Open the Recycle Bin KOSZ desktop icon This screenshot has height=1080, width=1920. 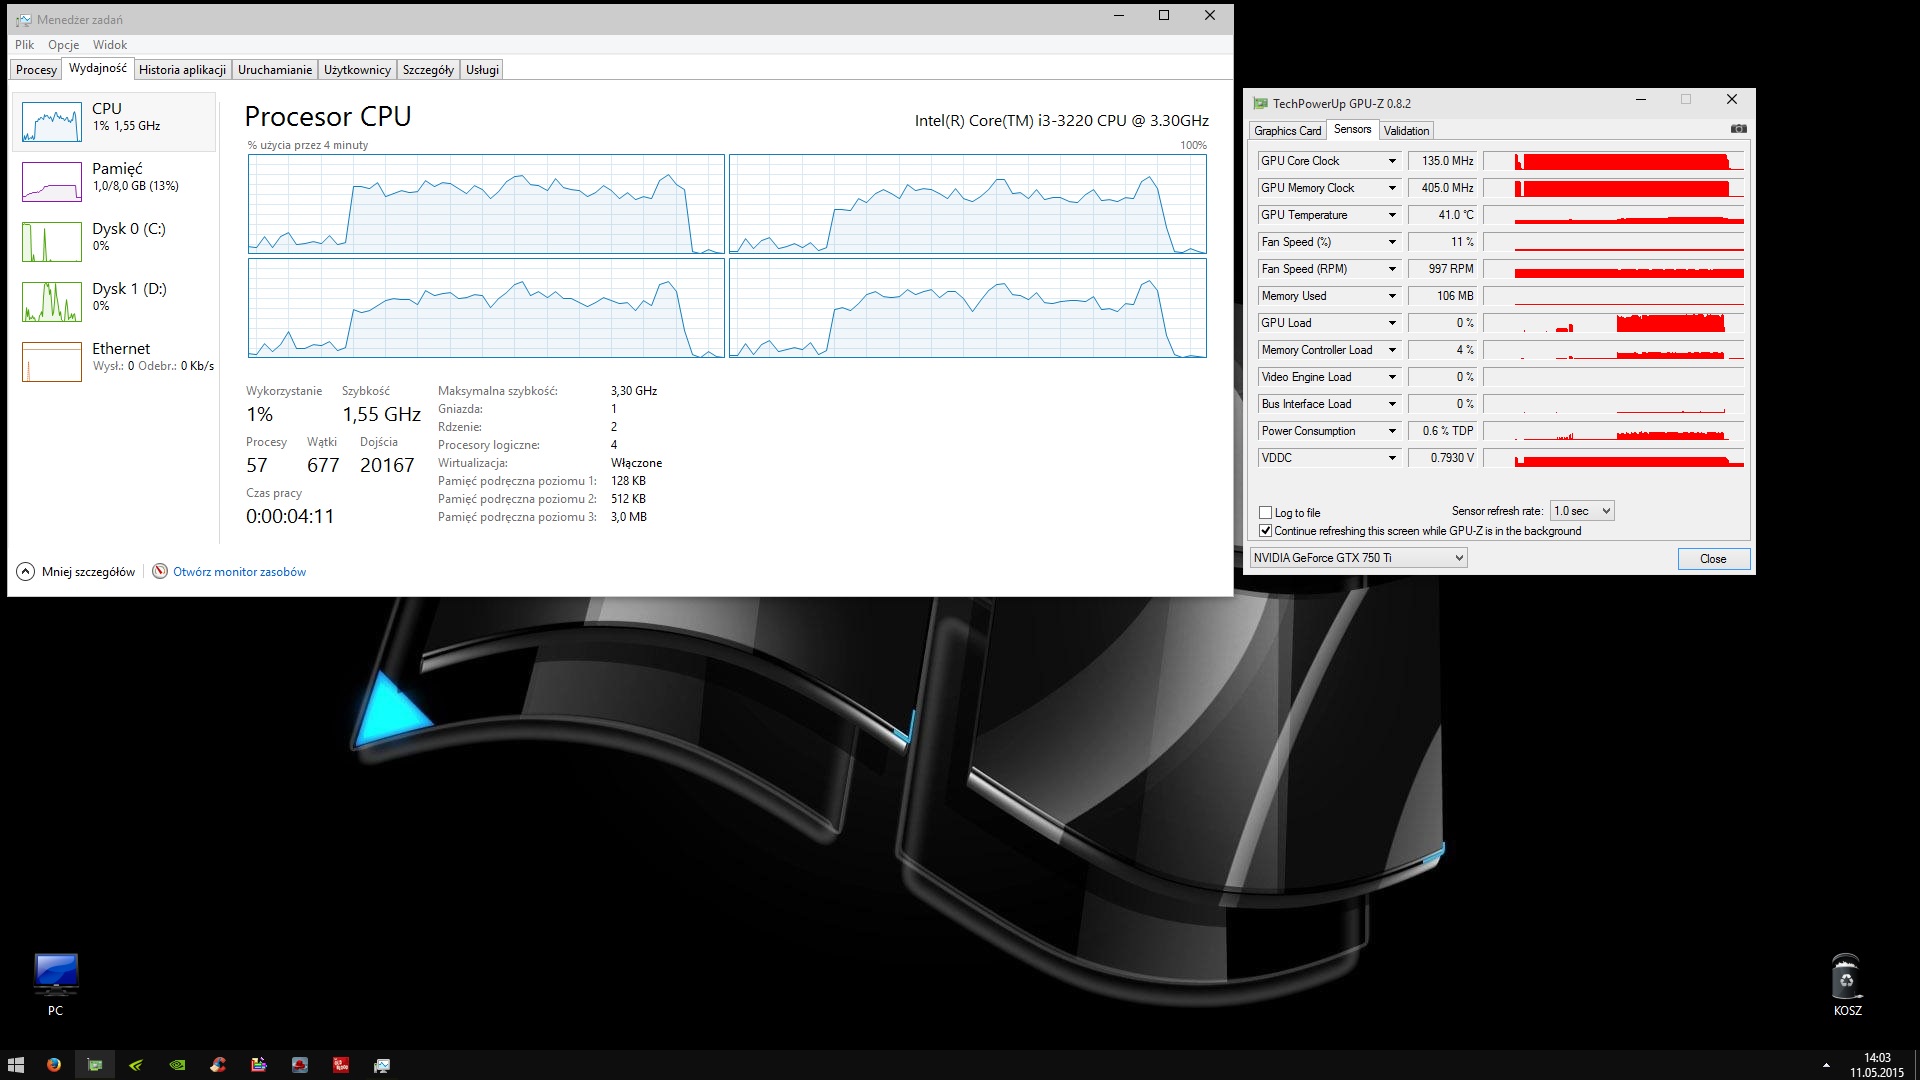pos(1846,979)
